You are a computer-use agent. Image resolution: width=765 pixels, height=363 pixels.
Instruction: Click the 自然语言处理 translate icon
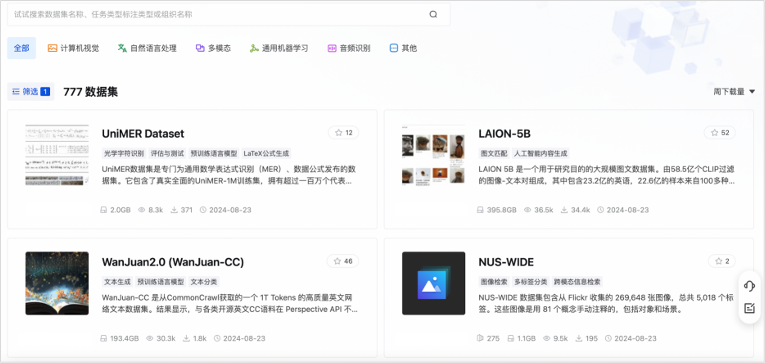122,48
